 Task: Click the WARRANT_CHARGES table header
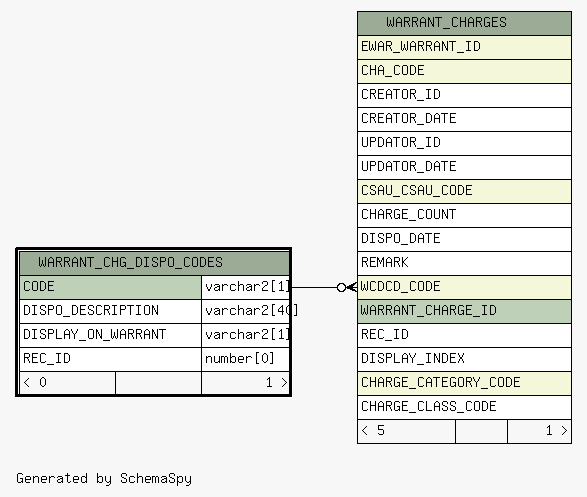[x=464, y=23]
